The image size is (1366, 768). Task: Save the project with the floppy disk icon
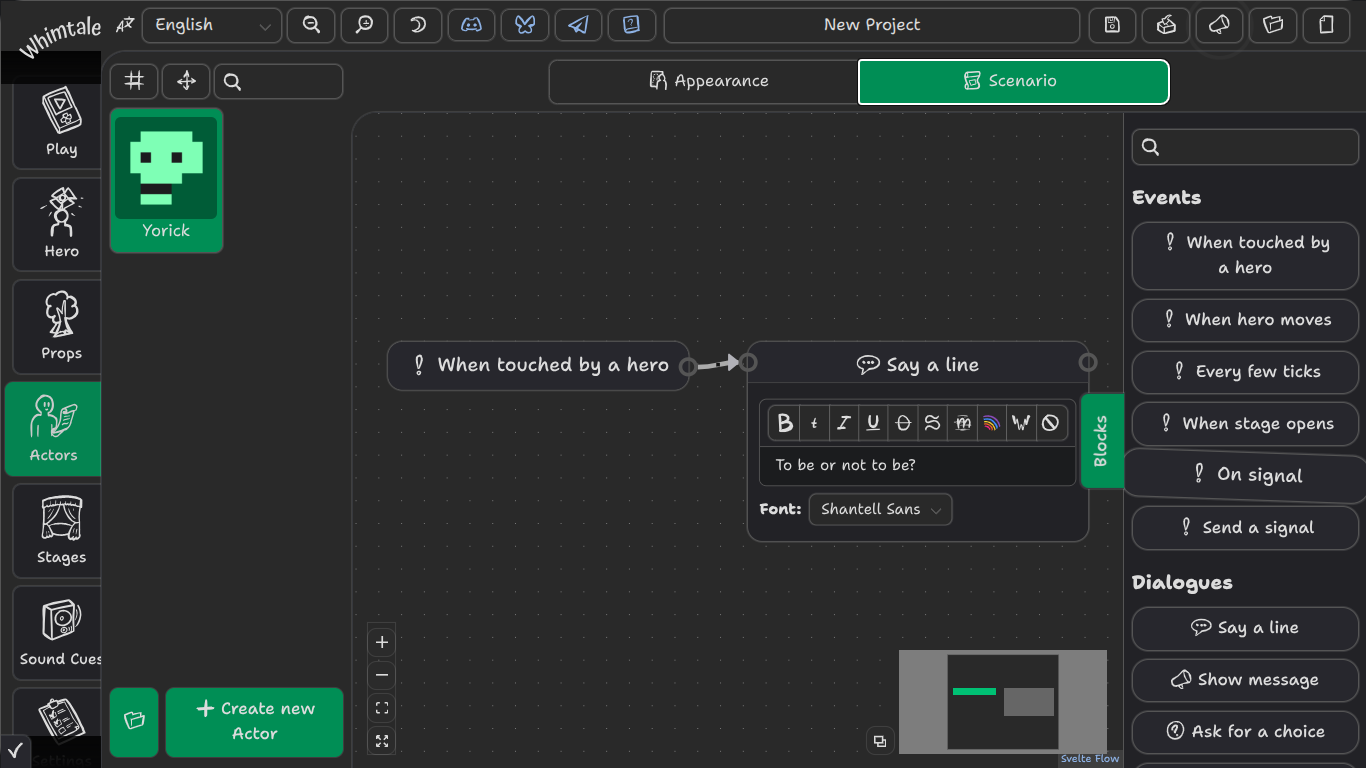(x=1112, y=25)
